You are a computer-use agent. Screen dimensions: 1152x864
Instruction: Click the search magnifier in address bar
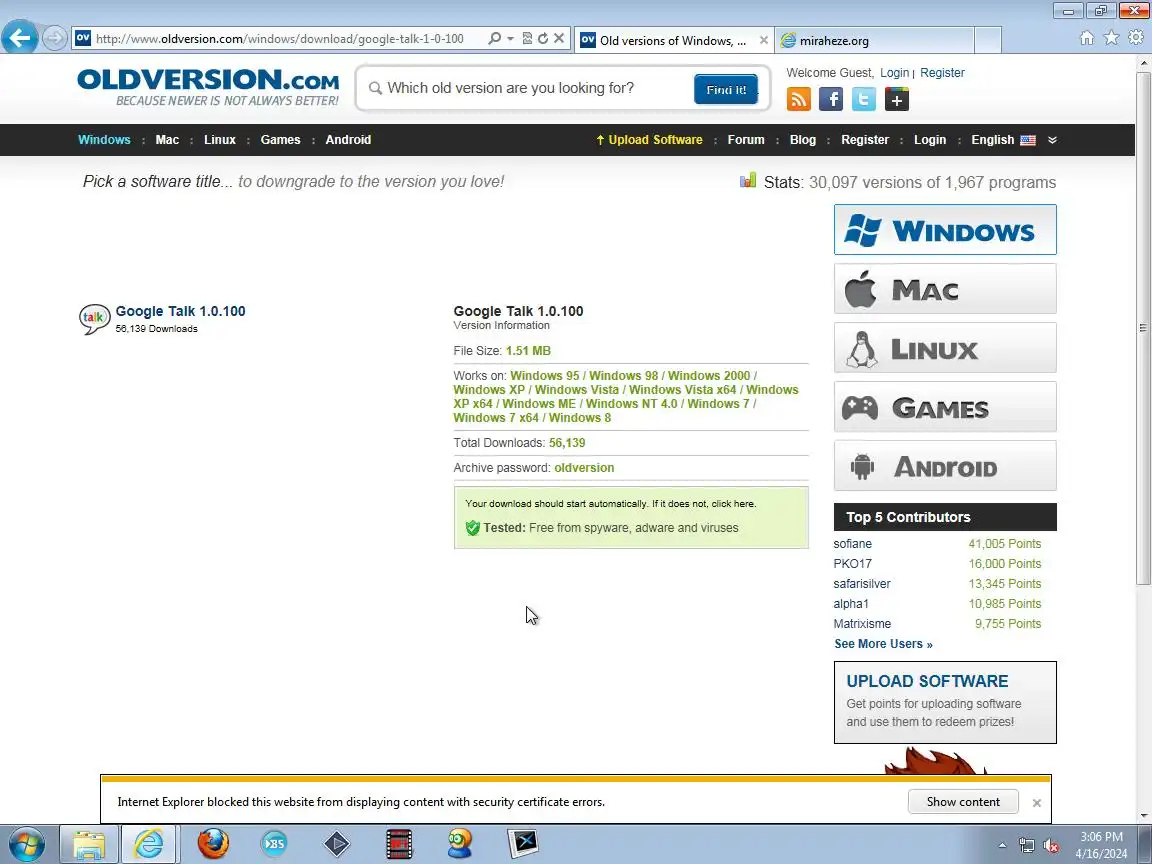click(494, 38)
